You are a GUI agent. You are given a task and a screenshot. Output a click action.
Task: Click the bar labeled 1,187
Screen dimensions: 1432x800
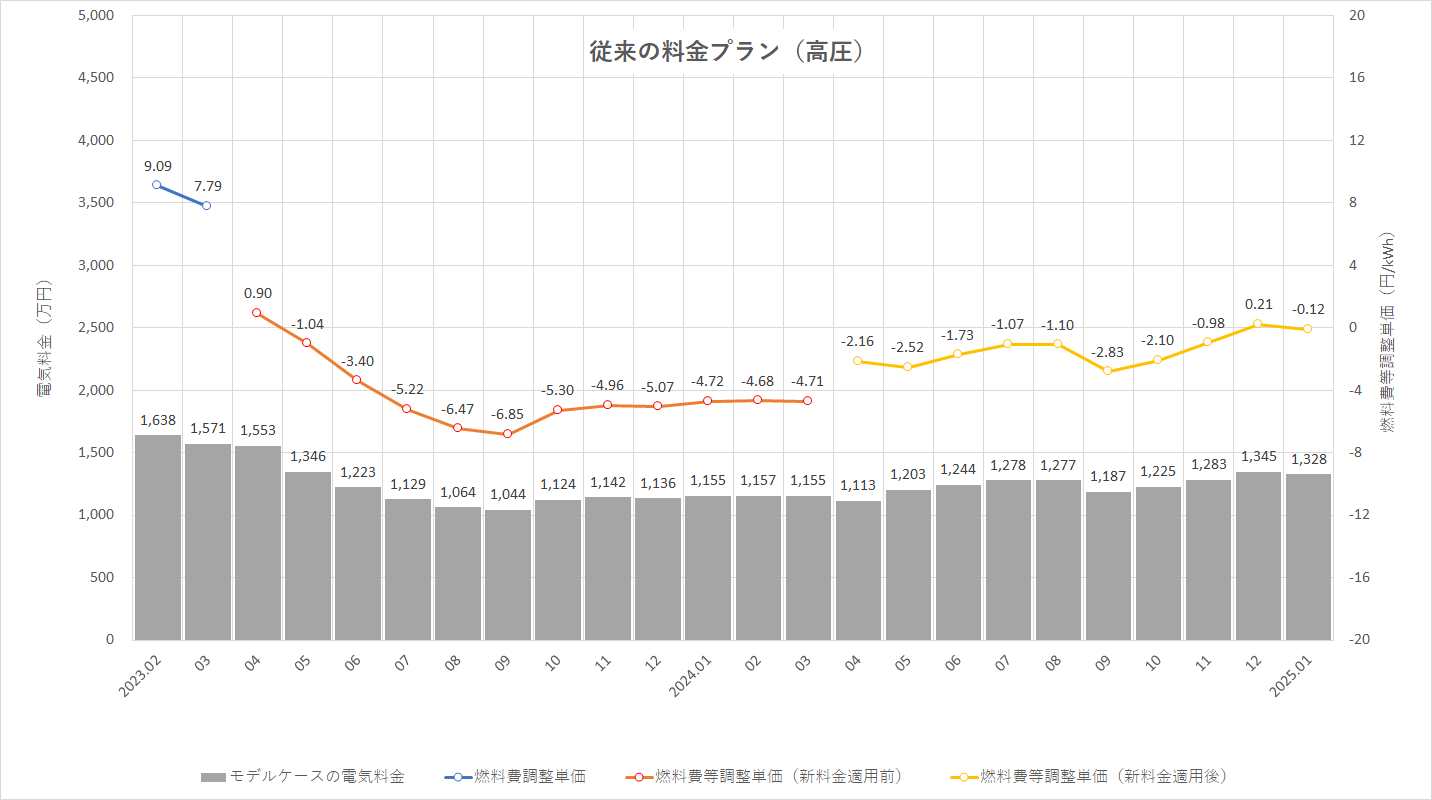1108,566
